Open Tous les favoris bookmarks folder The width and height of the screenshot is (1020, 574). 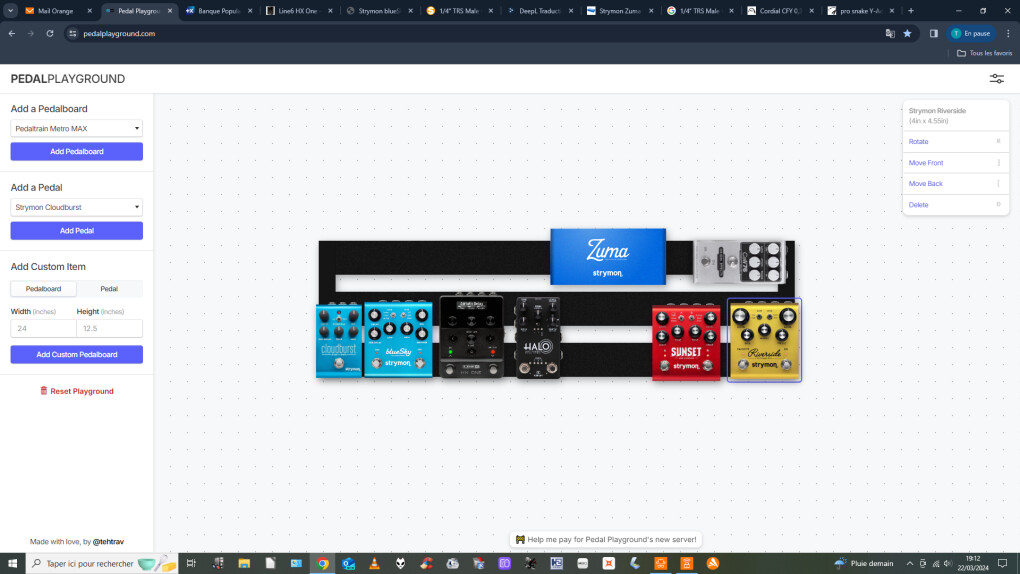coord(984,53)
